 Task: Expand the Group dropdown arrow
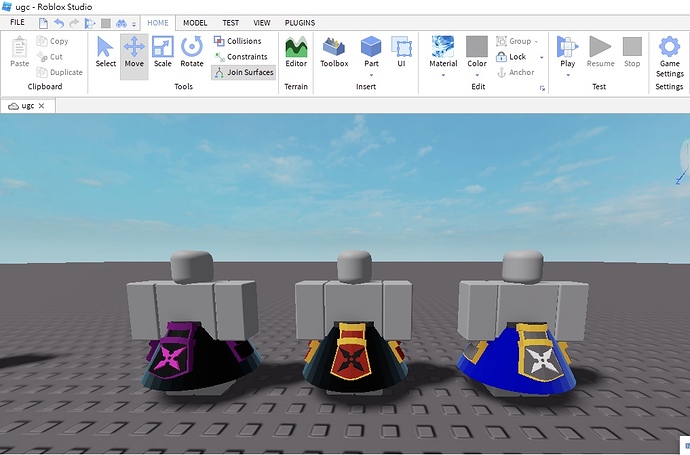pyautogui.click(x=536, y=42)
